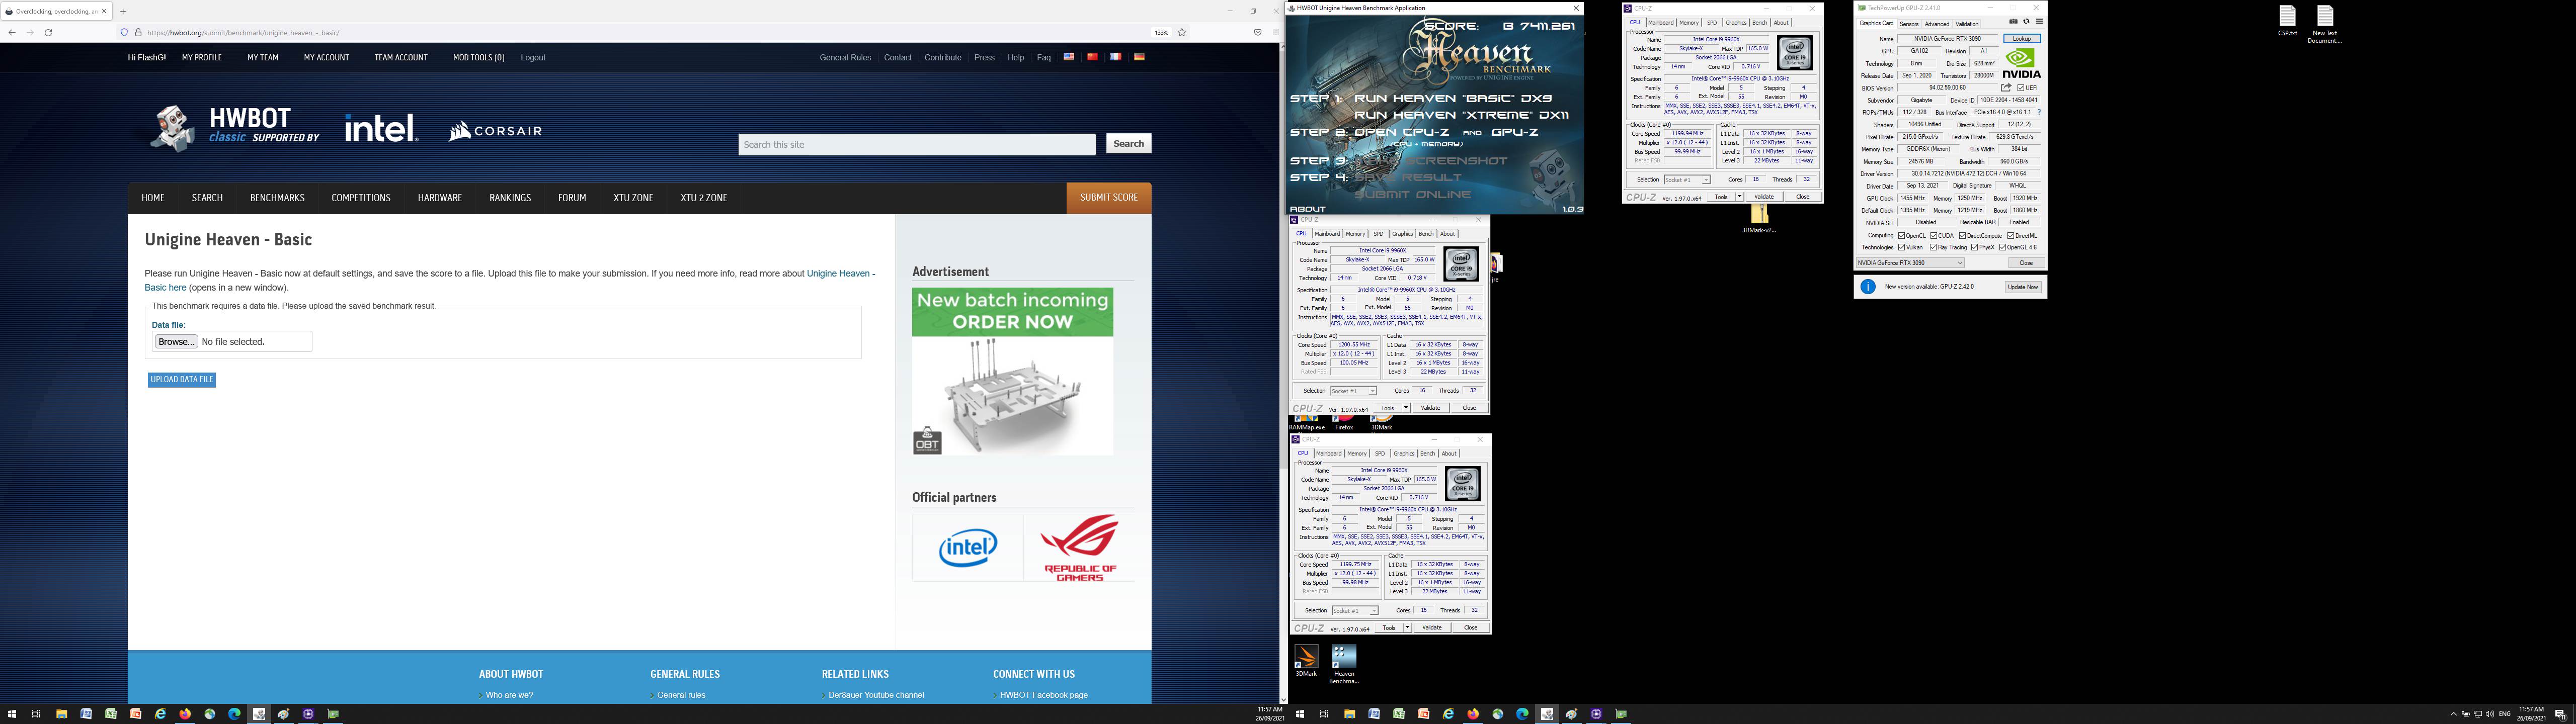Open Paint from left monitor taskbar

pos(284,714)
